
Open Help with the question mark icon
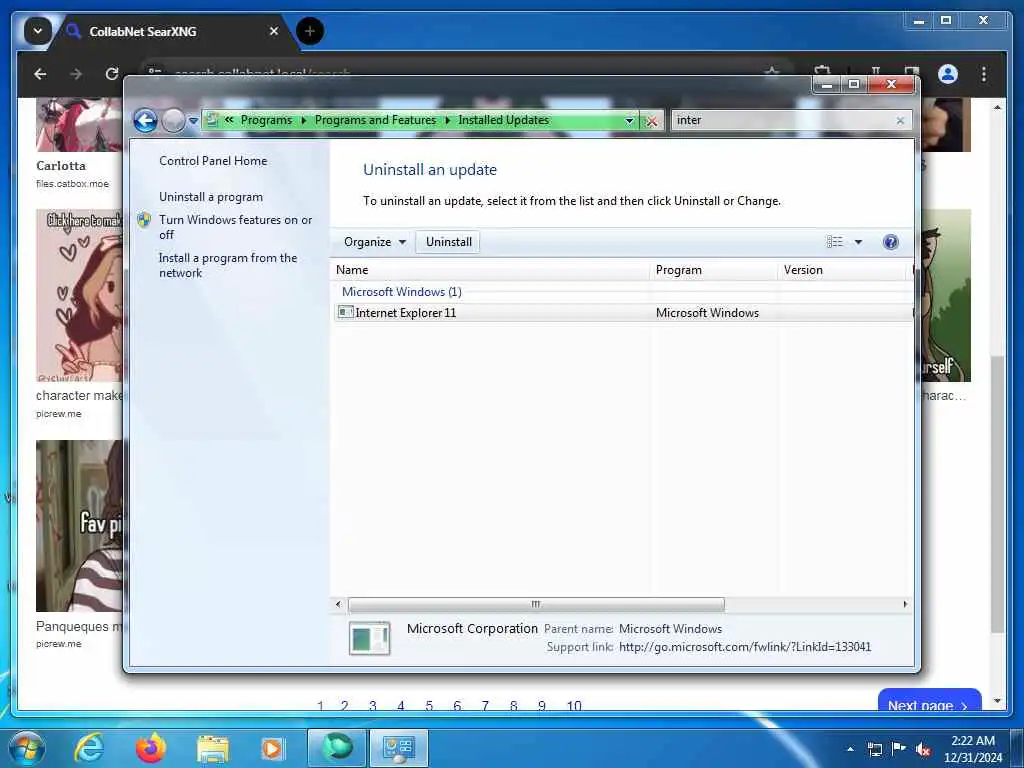coord(891,242)
